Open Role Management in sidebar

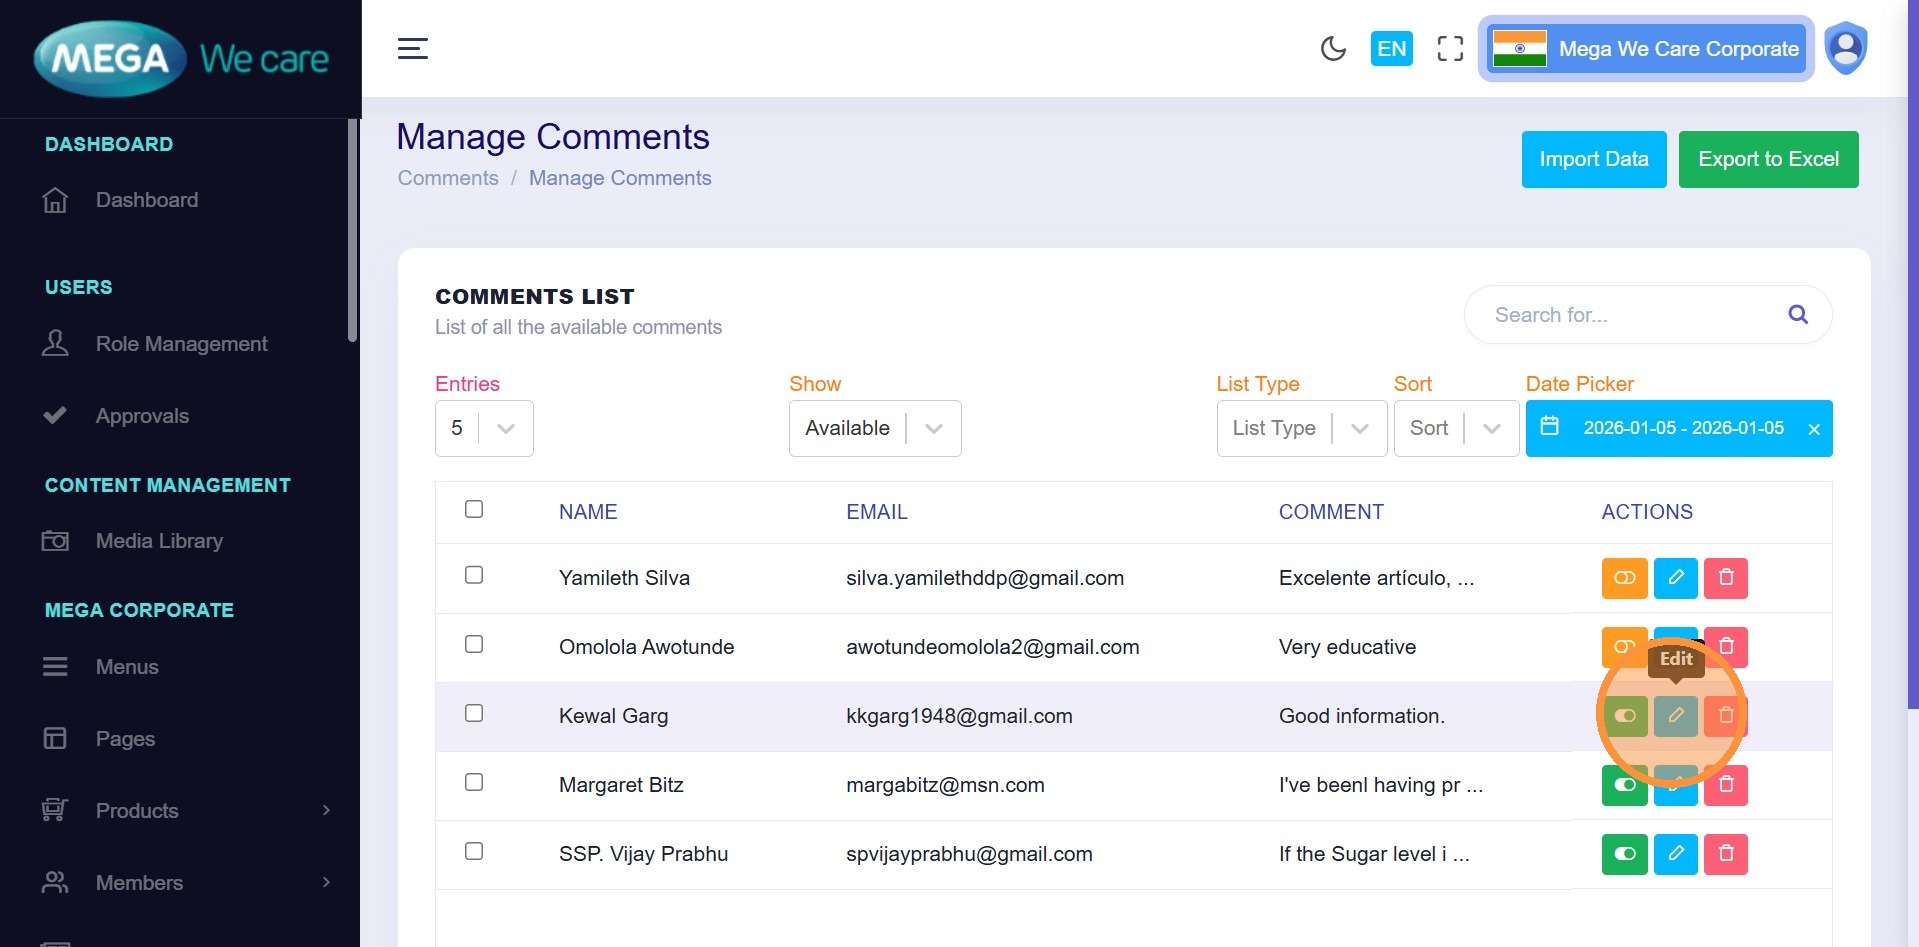tap(181, 344)
